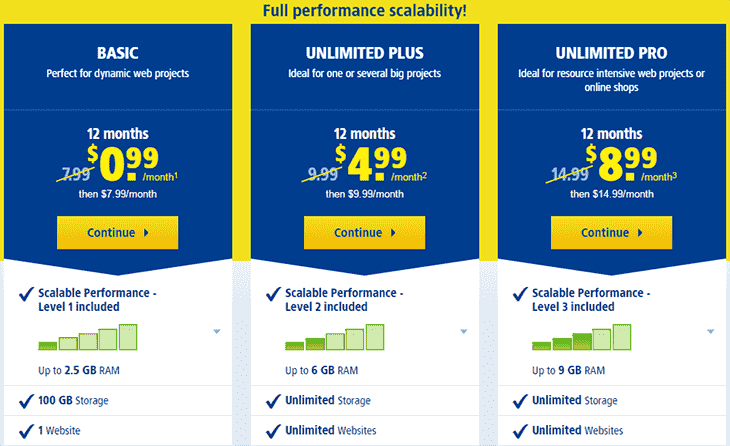730x446 pixels.
Task: Click the Unlimited Plus performance level bar chart
Action: [335, 337]
